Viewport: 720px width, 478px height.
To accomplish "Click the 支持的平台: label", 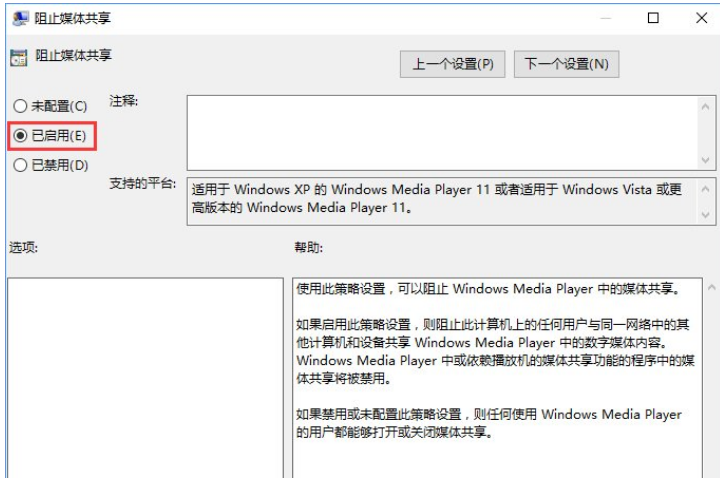I will click(x=142, y=183).
